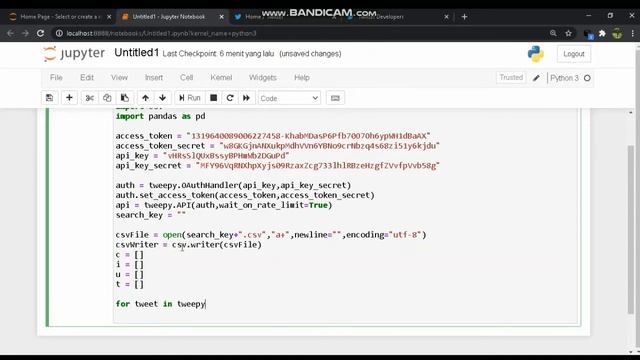Viewport: 640px width, 360px height.
Task: Open the Widgets menu
Action: point(262,78)
